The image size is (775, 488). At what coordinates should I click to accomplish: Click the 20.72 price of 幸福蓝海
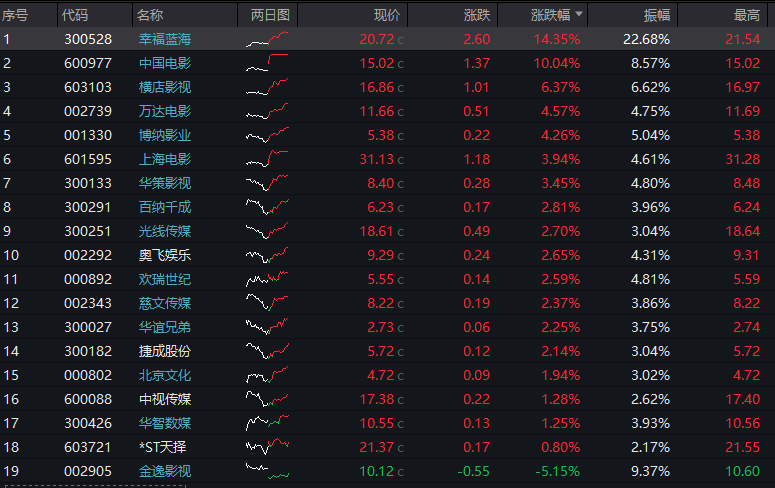(x=377, y=39)
